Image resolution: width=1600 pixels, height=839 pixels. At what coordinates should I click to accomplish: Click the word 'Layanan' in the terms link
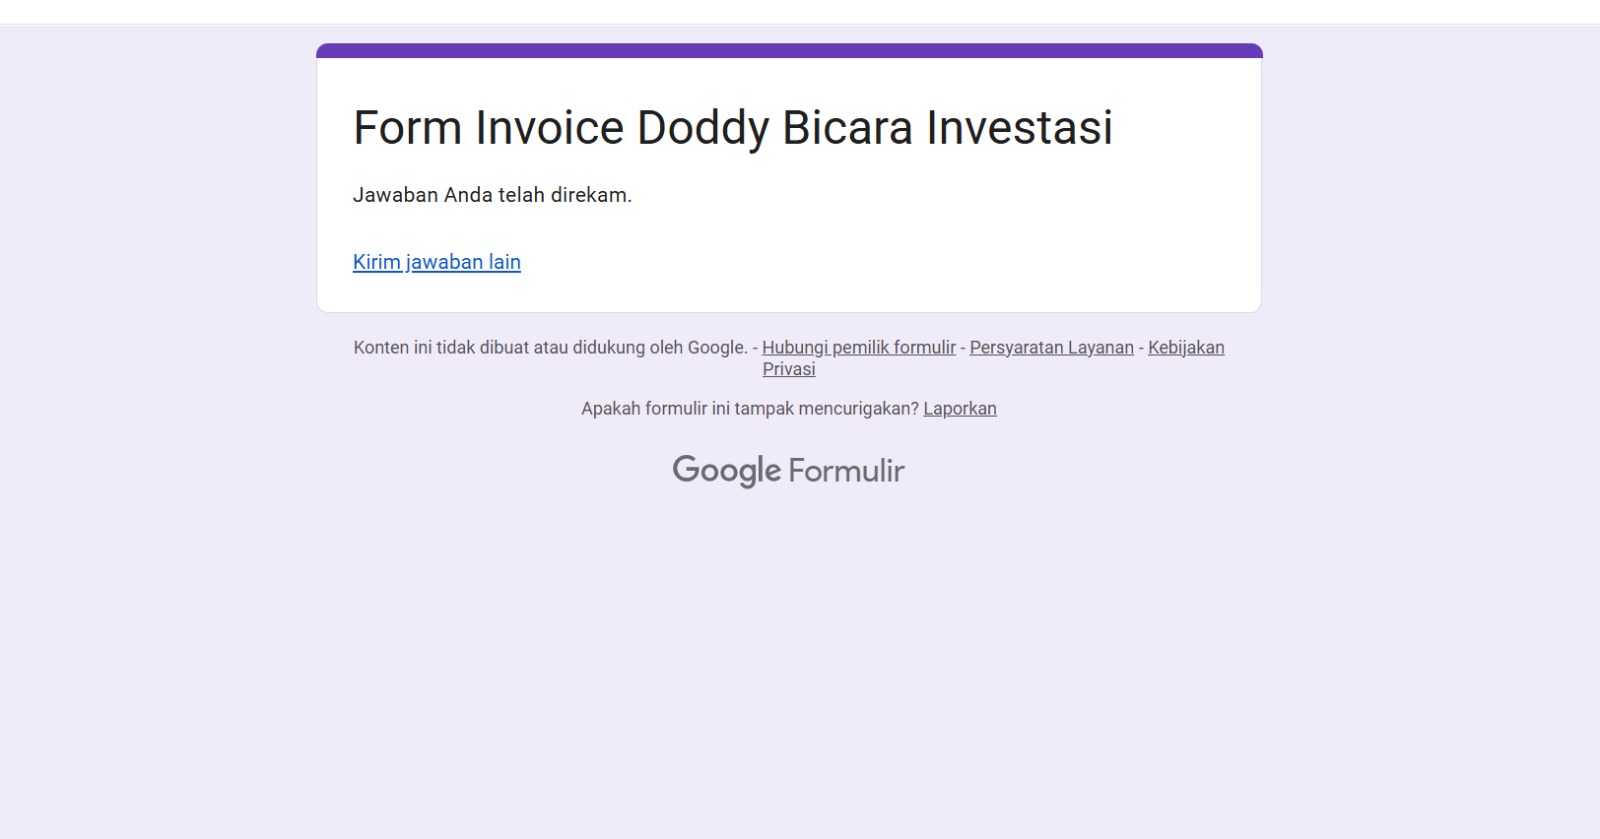click(1100, 348)
